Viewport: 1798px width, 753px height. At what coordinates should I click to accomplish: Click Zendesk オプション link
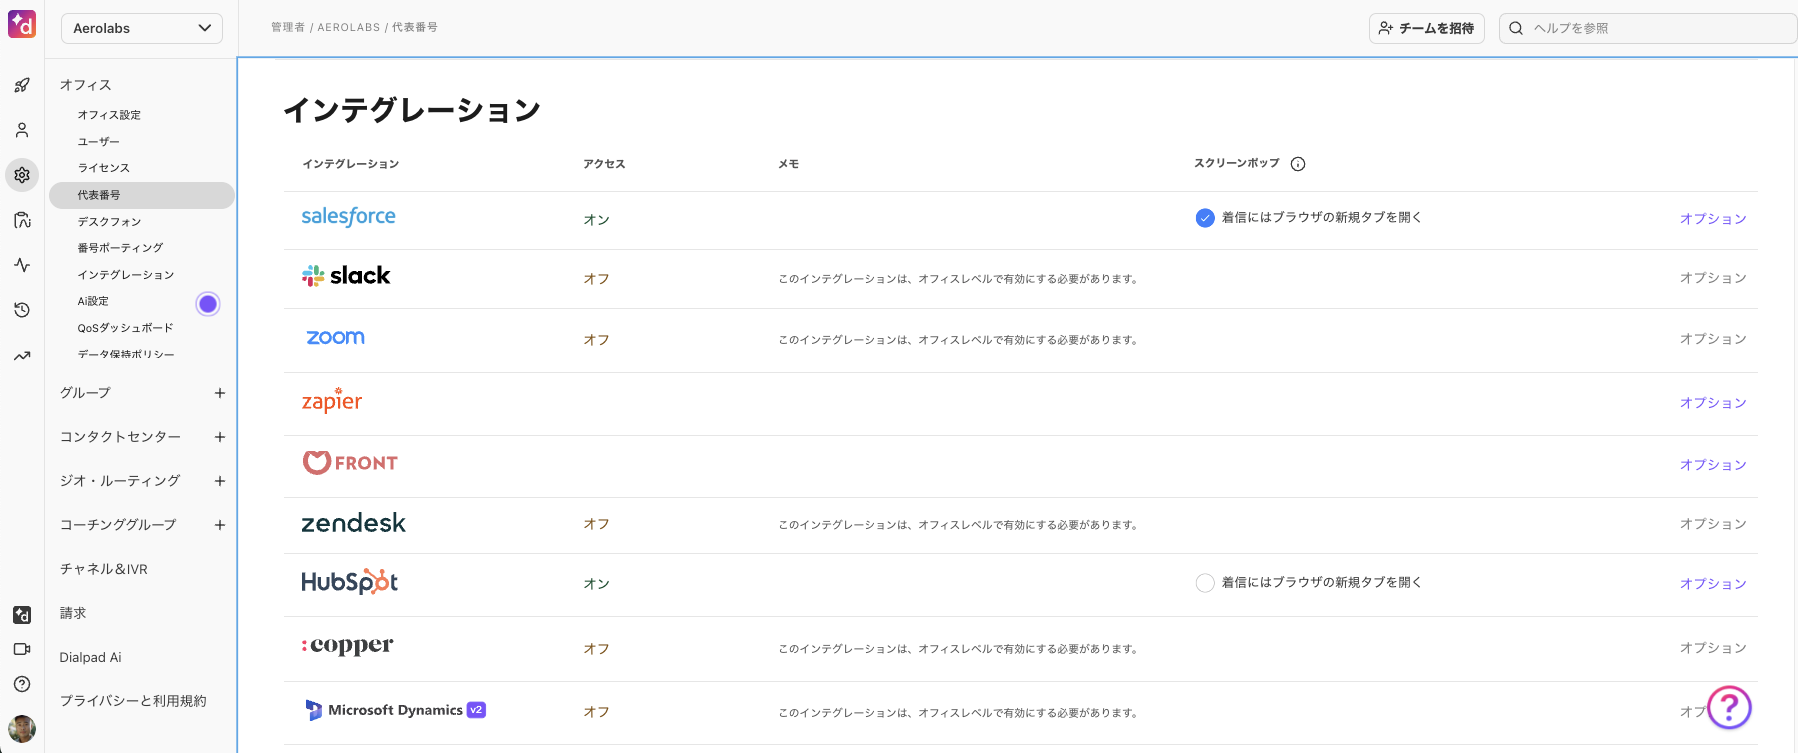click(x=1713, y=524)
